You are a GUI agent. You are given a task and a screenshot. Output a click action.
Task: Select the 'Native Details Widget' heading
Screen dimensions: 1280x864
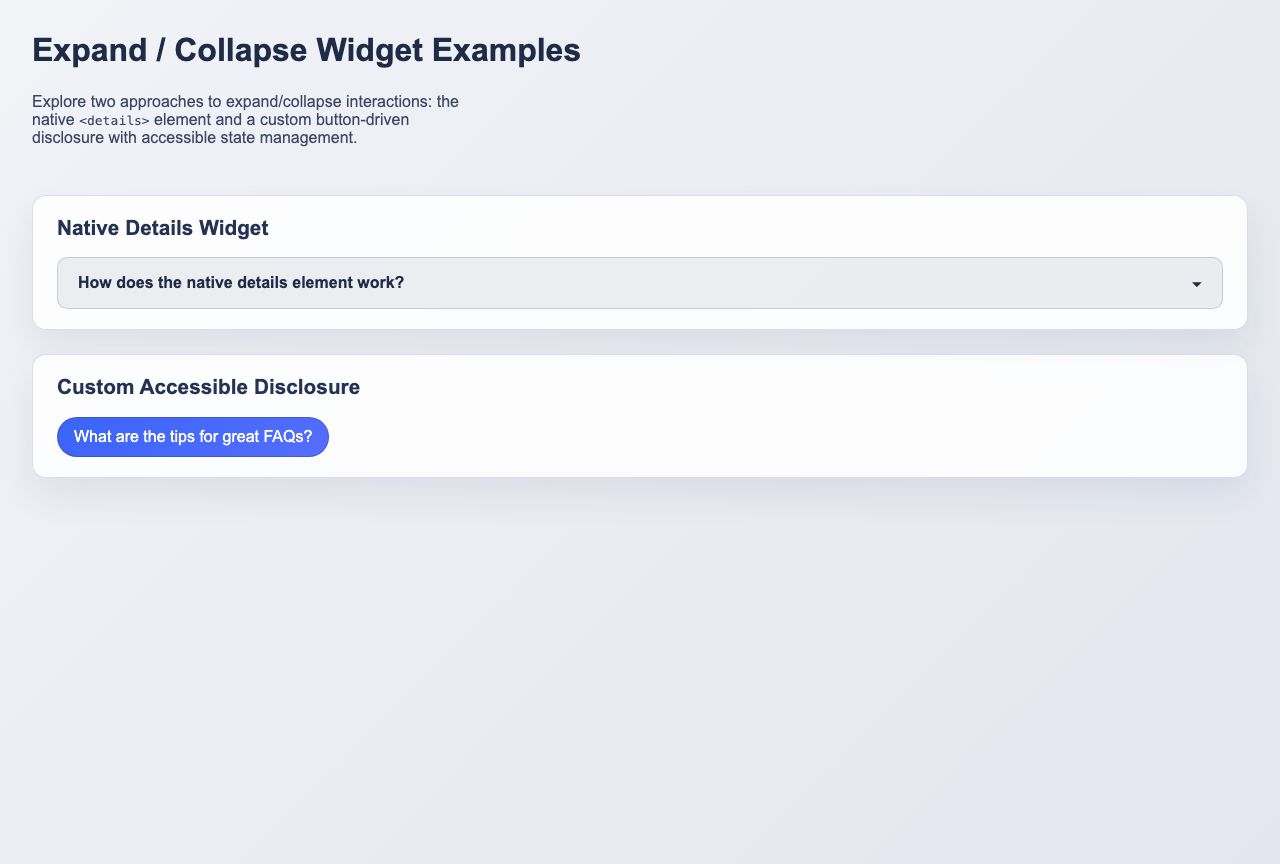162,228
